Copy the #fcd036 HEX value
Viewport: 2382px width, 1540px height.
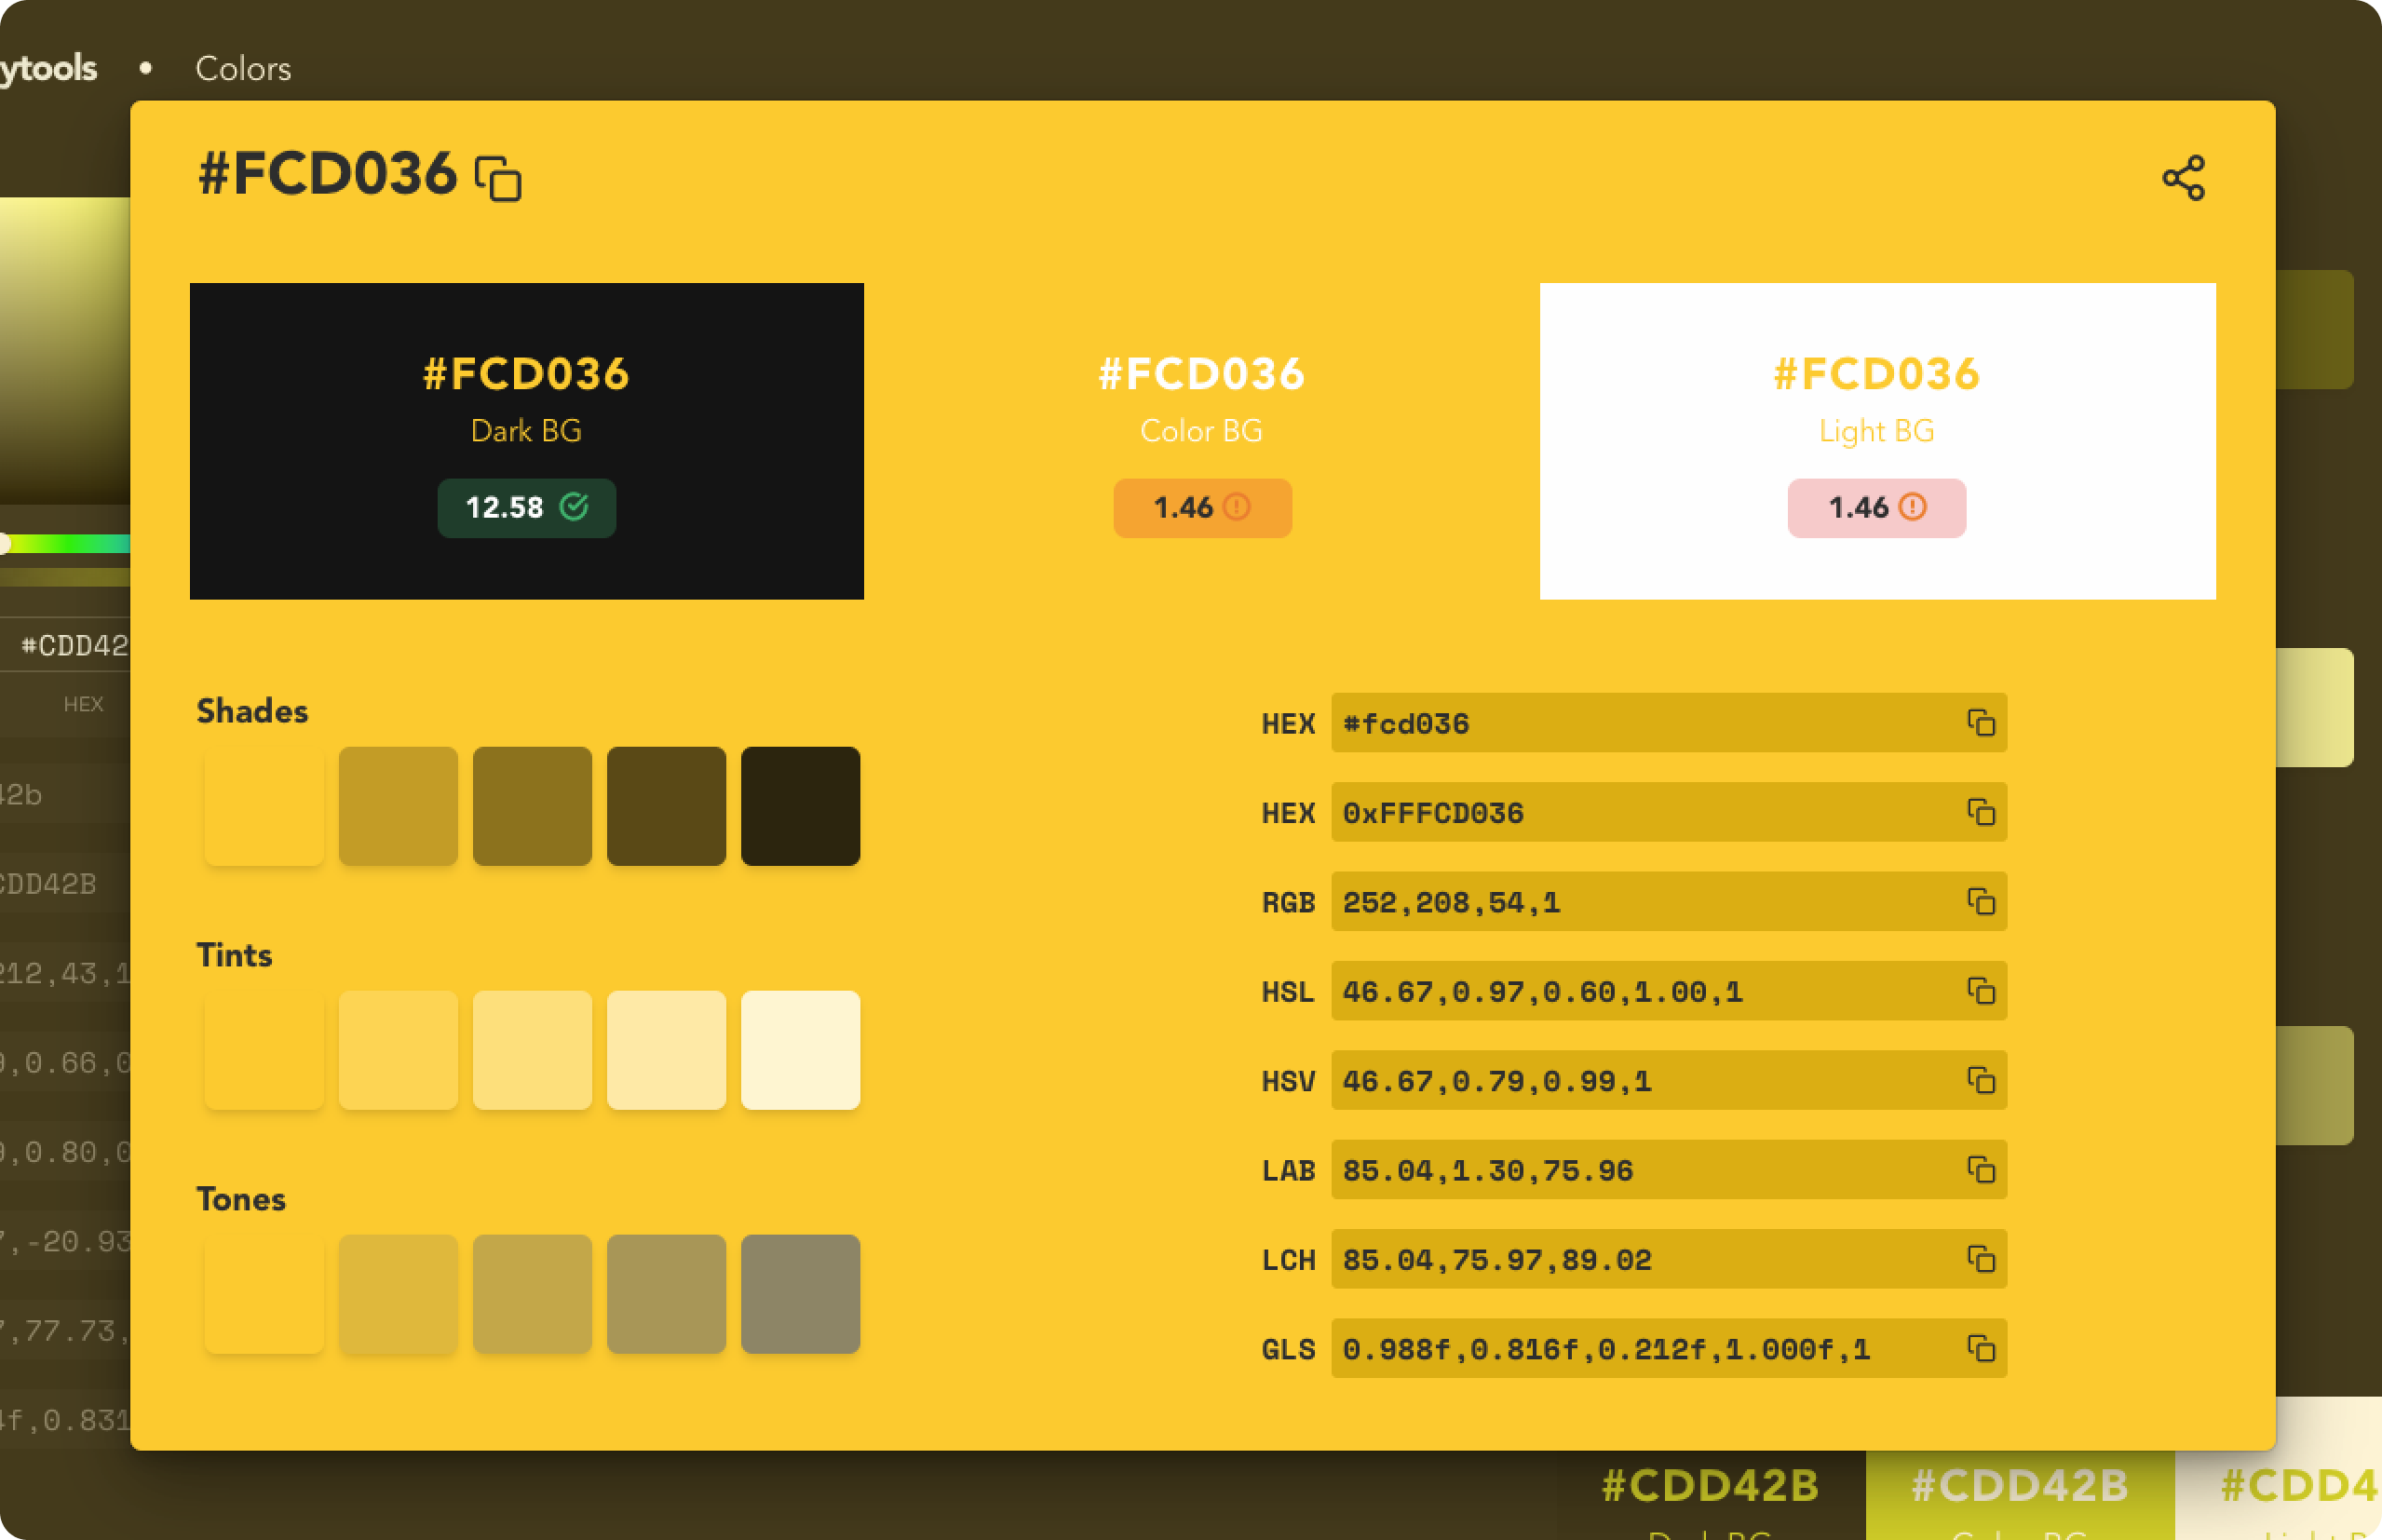(1981, 722)
